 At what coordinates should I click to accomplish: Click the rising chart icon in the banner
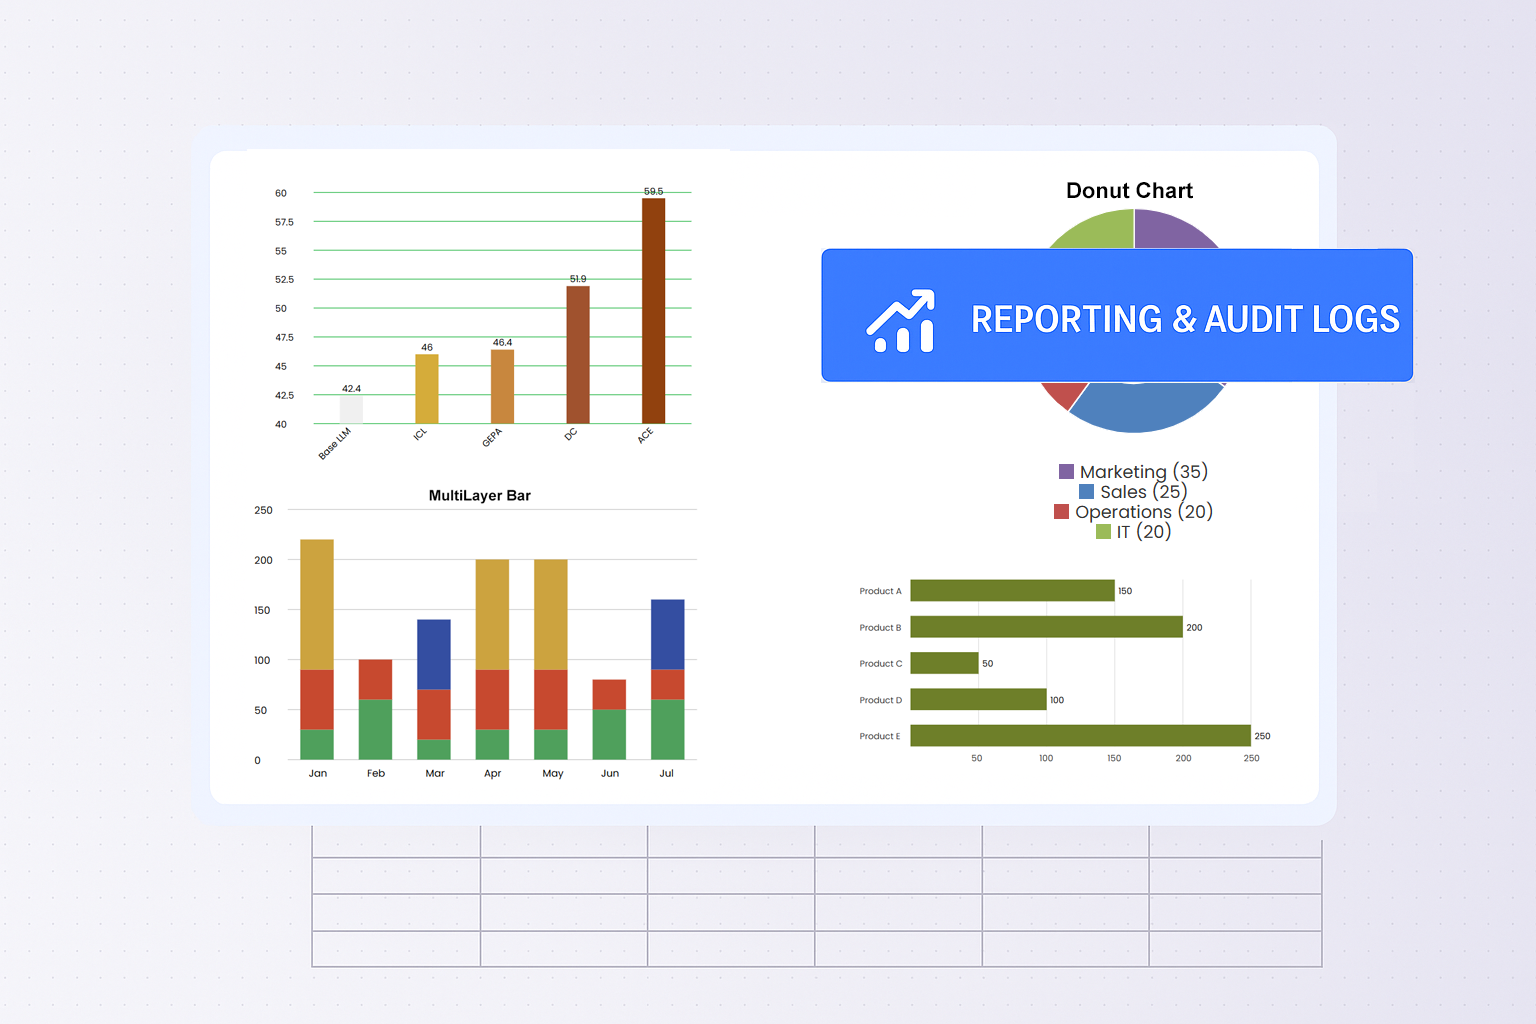[901, 321]
